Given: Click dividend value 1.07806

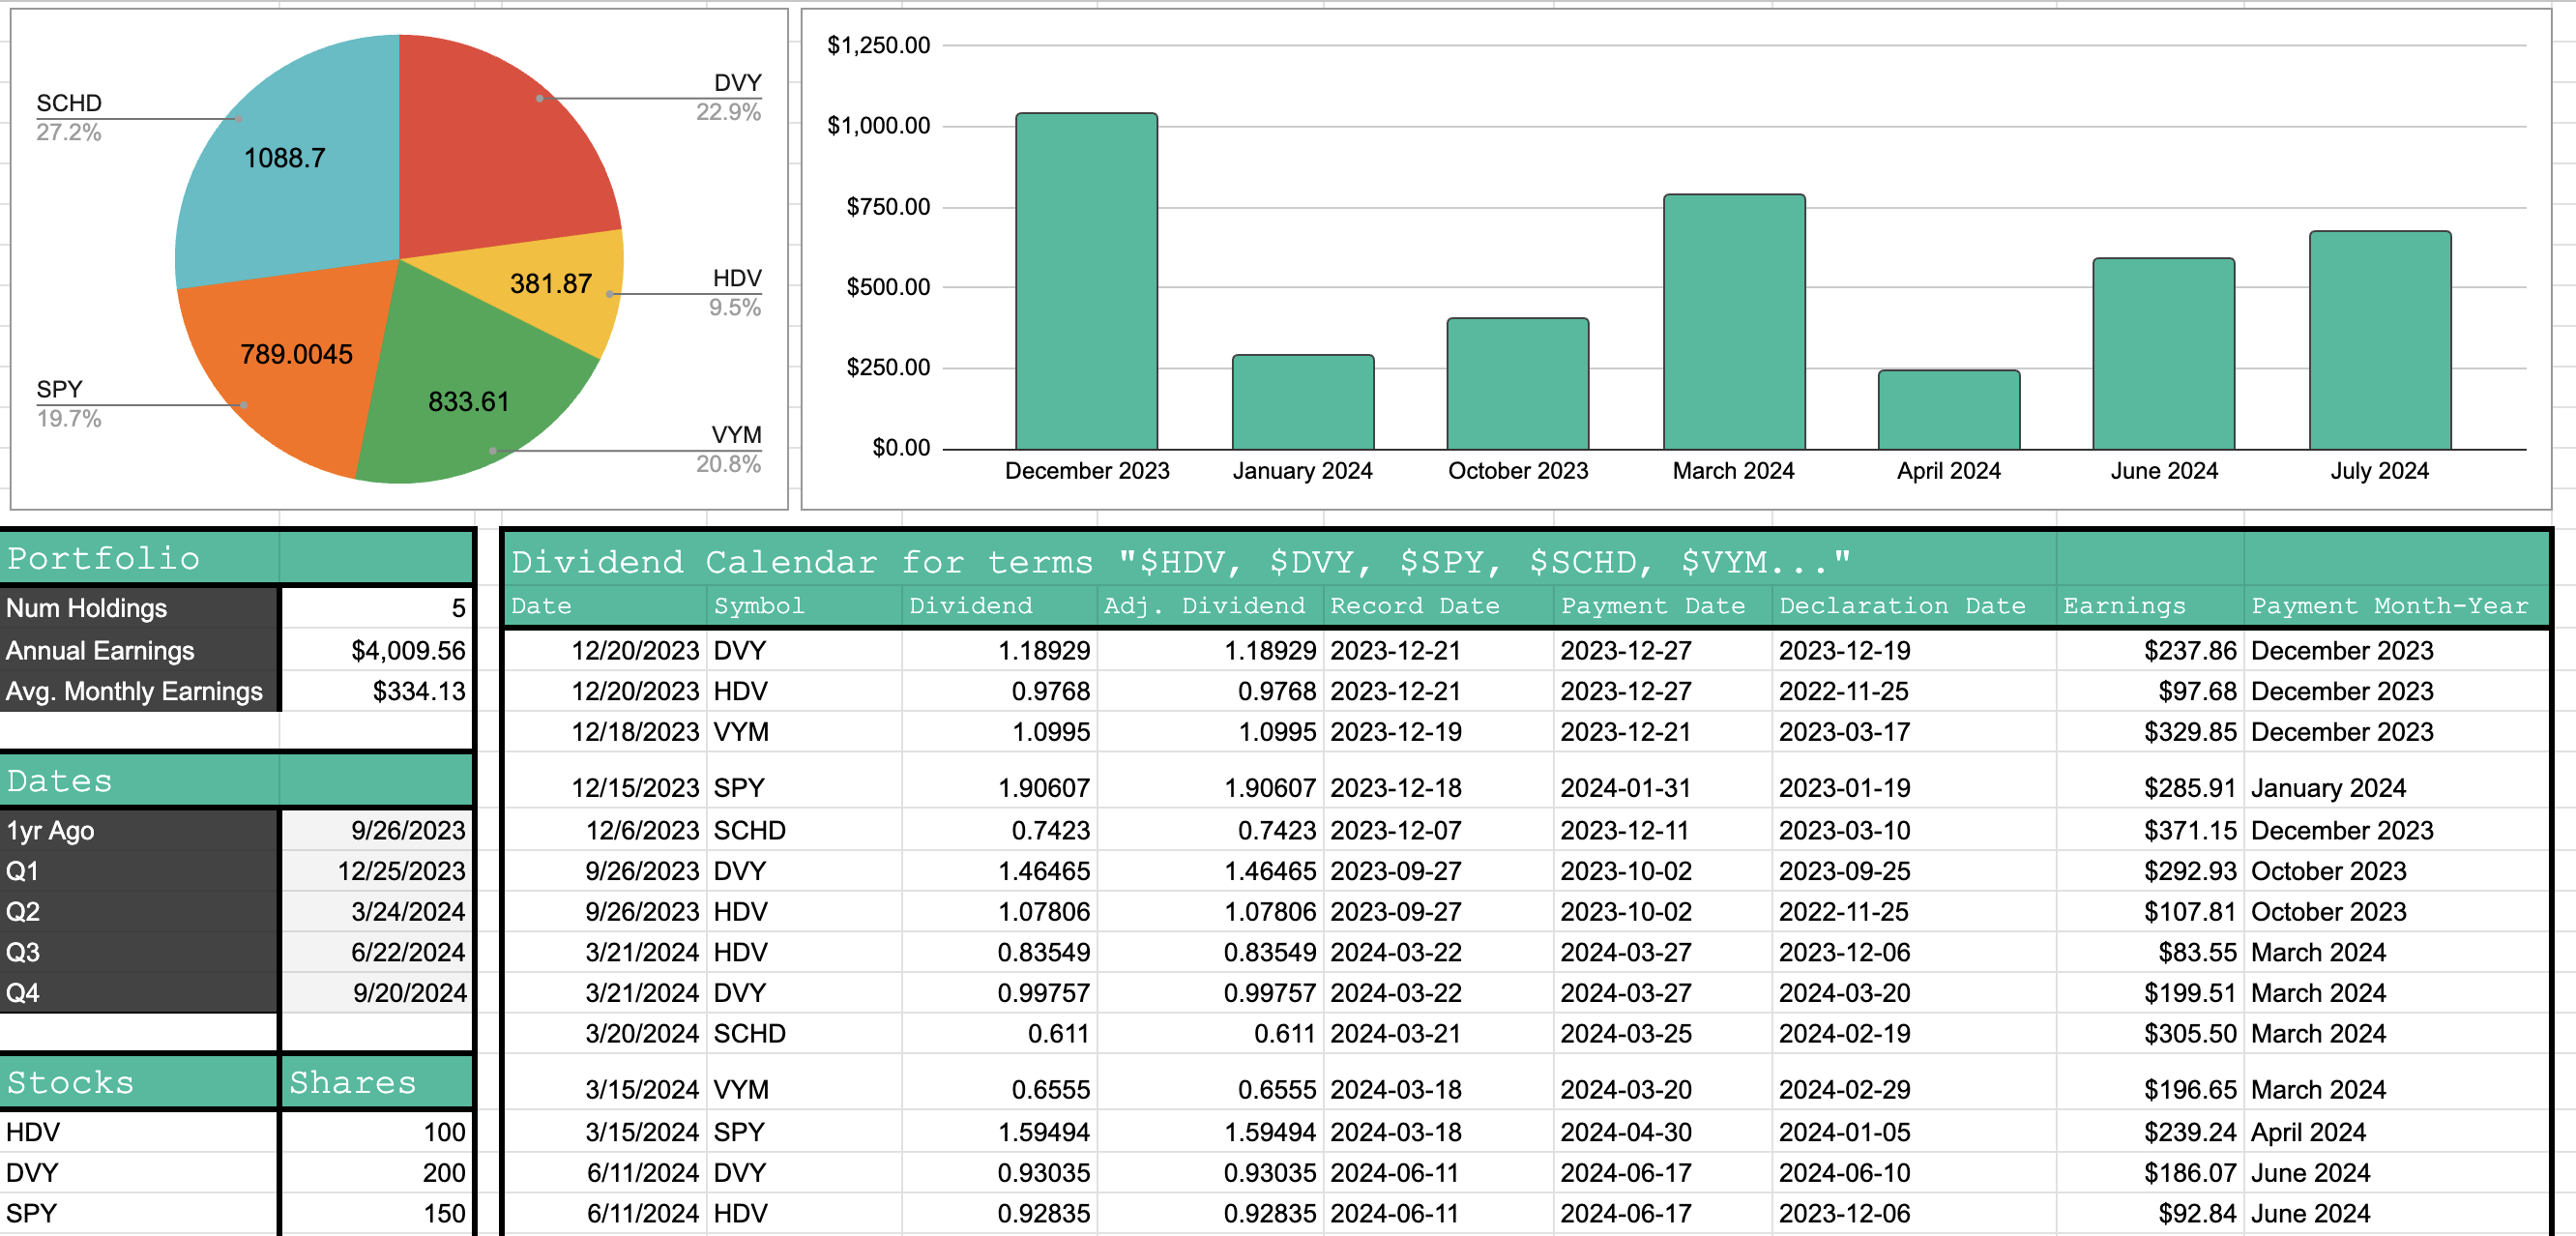Looking at the screenshot, I should (x=1002, y=912).
